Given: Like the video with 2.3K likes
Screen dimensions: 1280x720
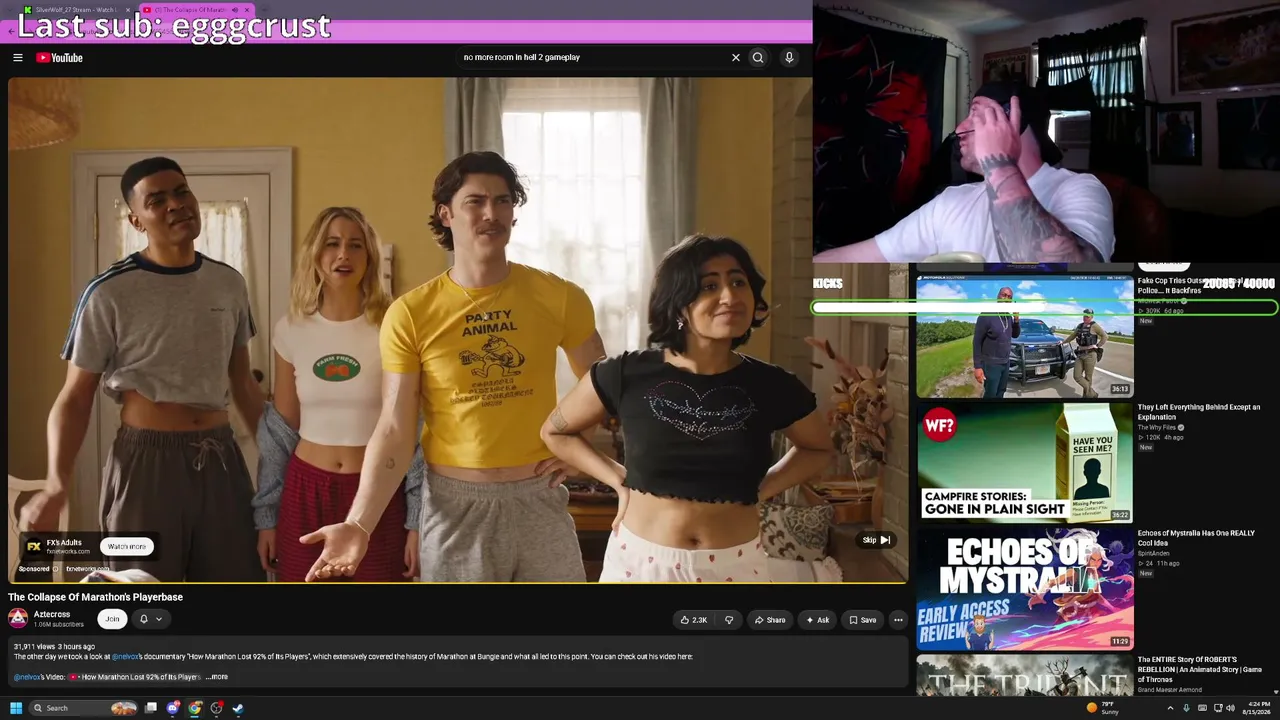Looking at the screenshot, I should (693, 620).
